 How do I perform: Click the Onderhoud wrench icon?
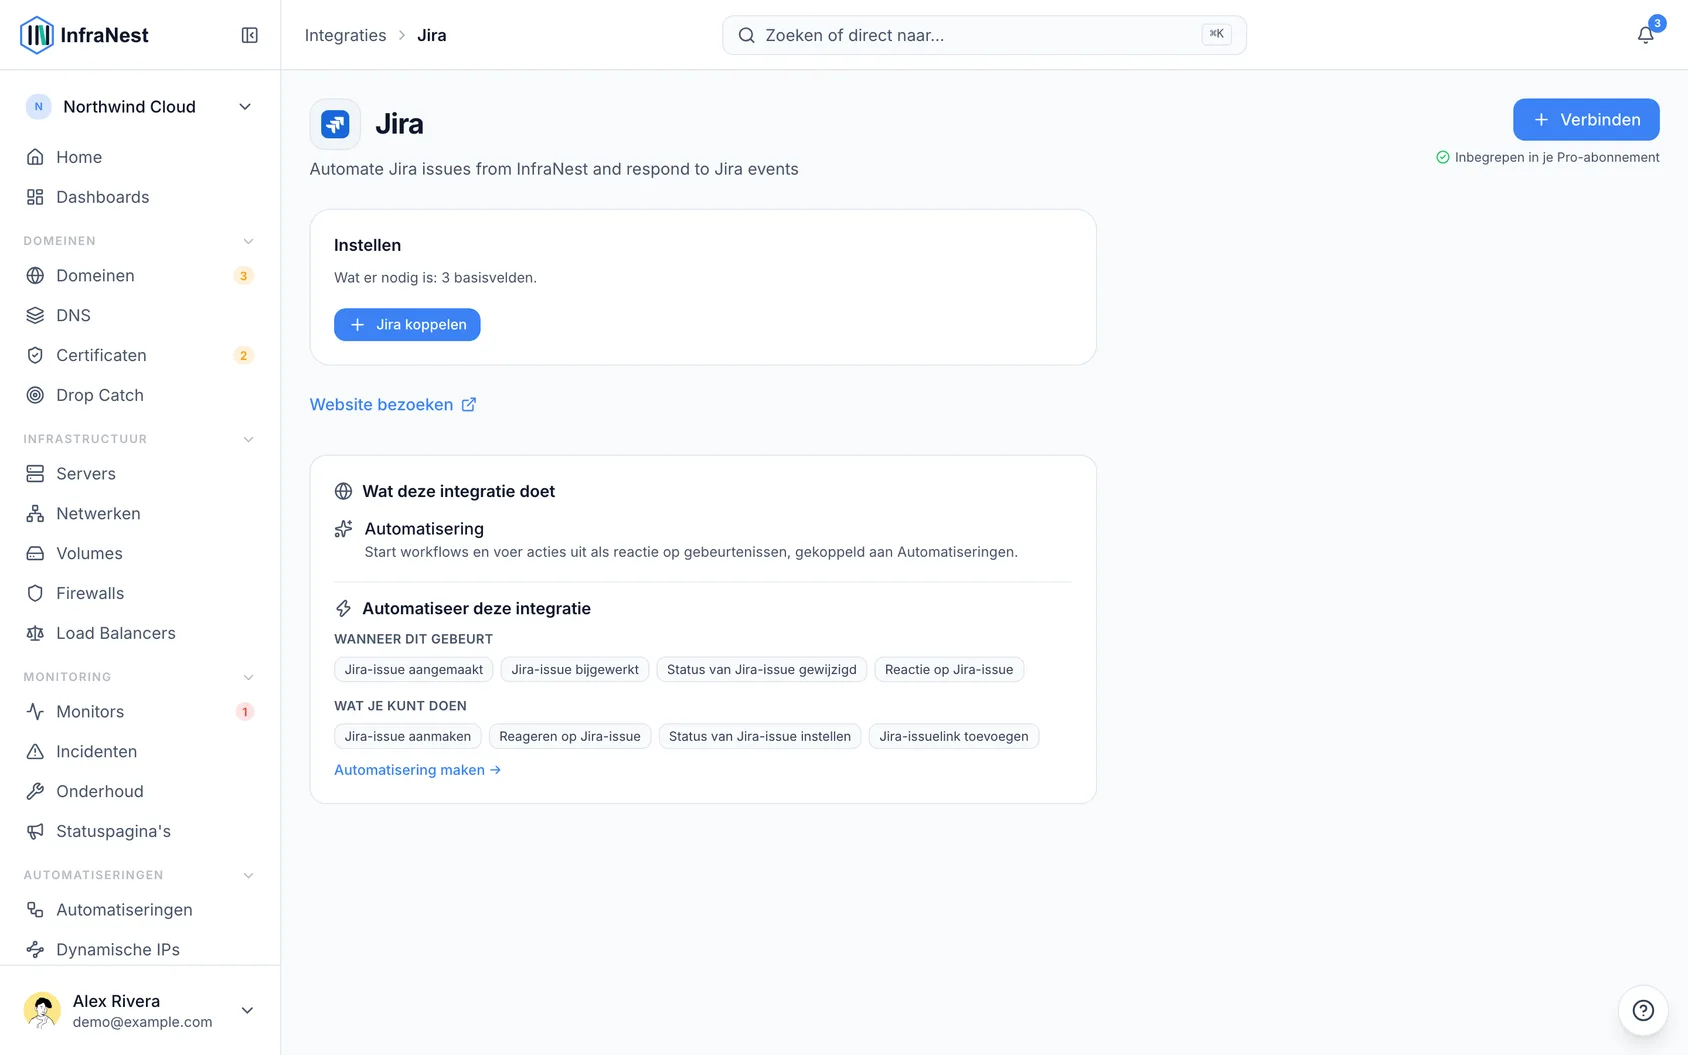[x=35, y=791]
